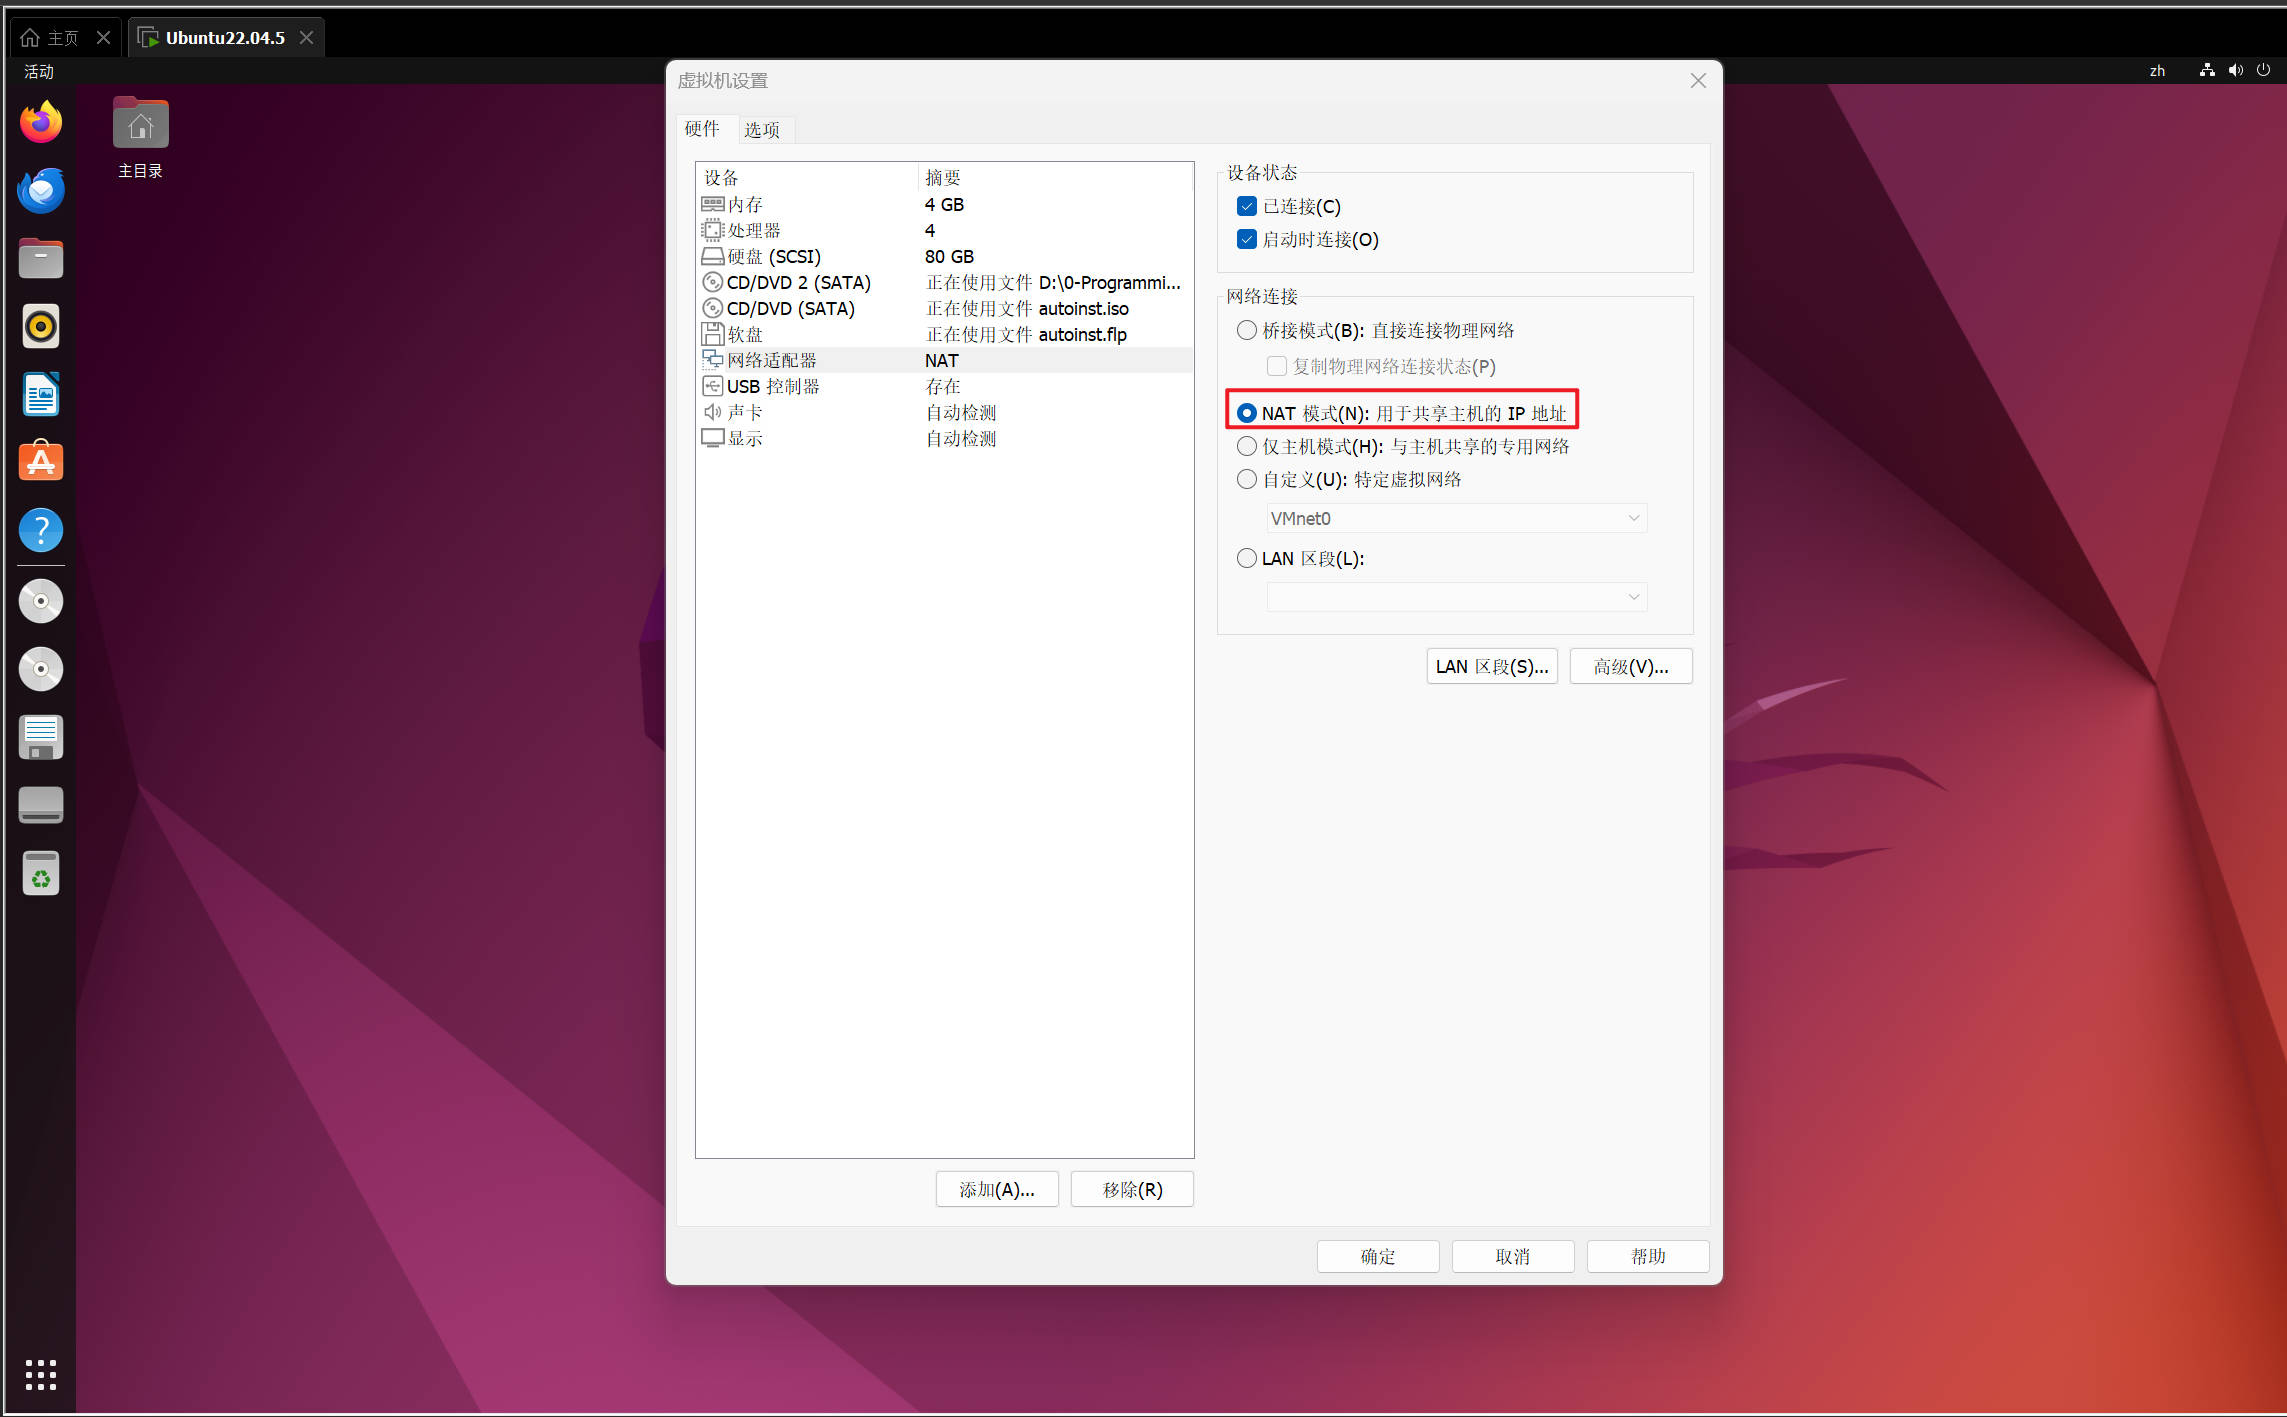
Task: Show applications grid button
Action: coord(41,1374)
